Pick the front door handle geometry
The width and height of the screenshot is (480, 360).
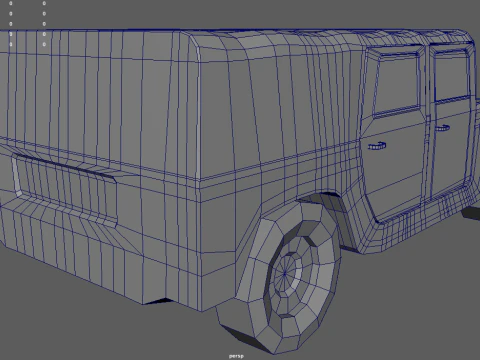pyautogui.click(x=442, y=128)
